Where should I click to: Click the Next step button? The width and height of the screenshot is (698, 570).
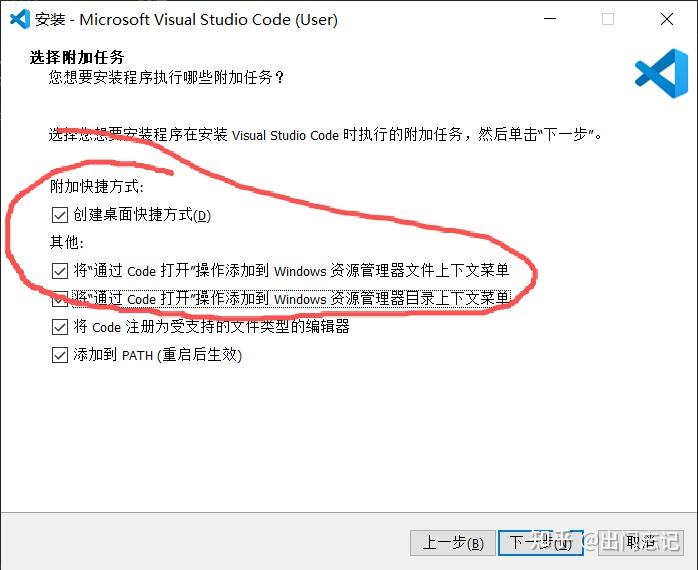(x=540, y=543)
